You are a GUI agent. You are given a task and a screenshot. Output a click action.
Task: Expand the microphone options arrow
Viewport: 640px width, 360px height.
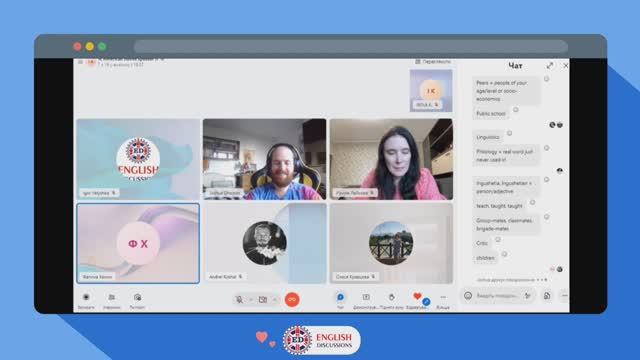(251, 300)
